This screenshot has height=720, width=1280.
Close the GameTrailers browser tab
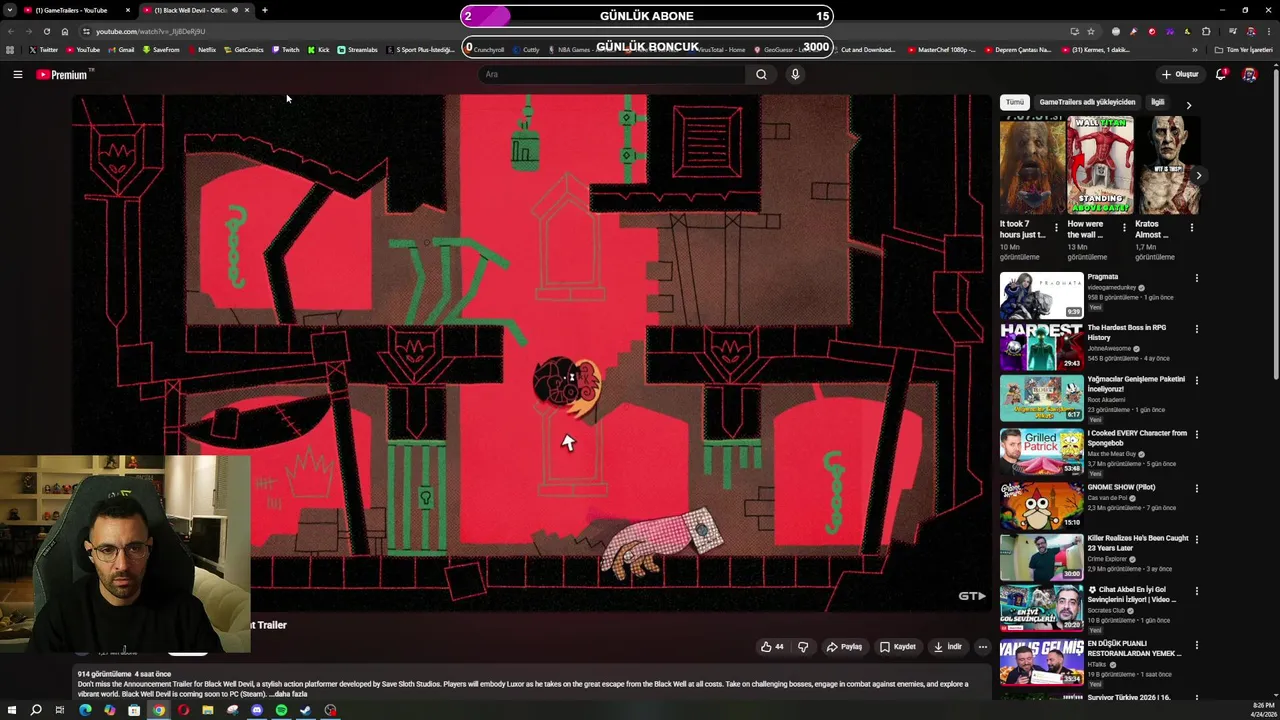tap(127, 10)
